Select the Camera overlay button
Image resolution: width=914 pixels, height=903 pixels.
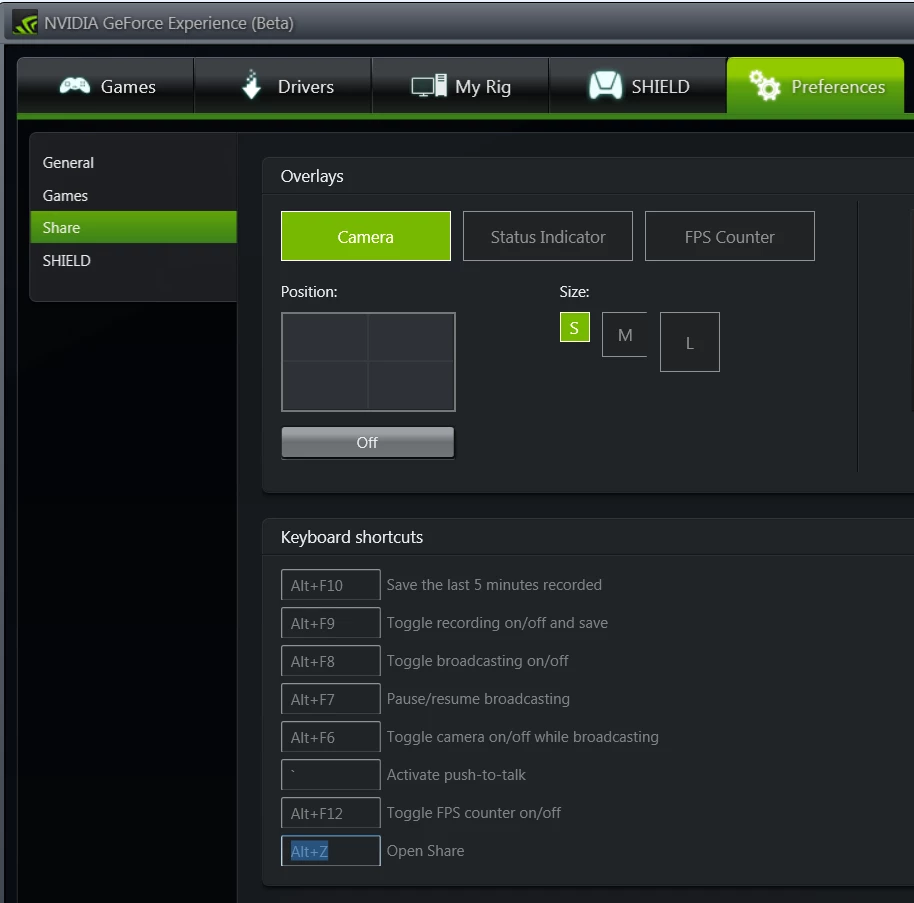365,236
